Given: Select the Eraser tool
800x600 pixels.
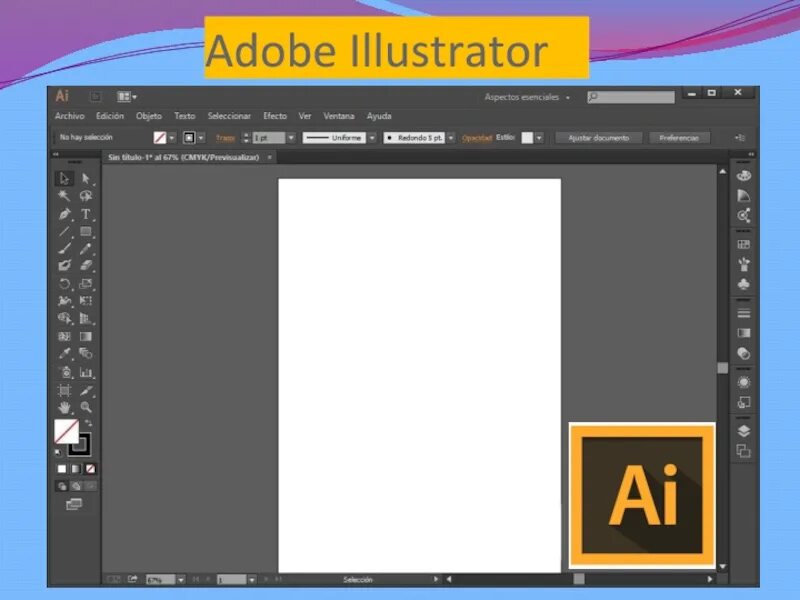Looking at the screenshot, I should click(86, 265).
